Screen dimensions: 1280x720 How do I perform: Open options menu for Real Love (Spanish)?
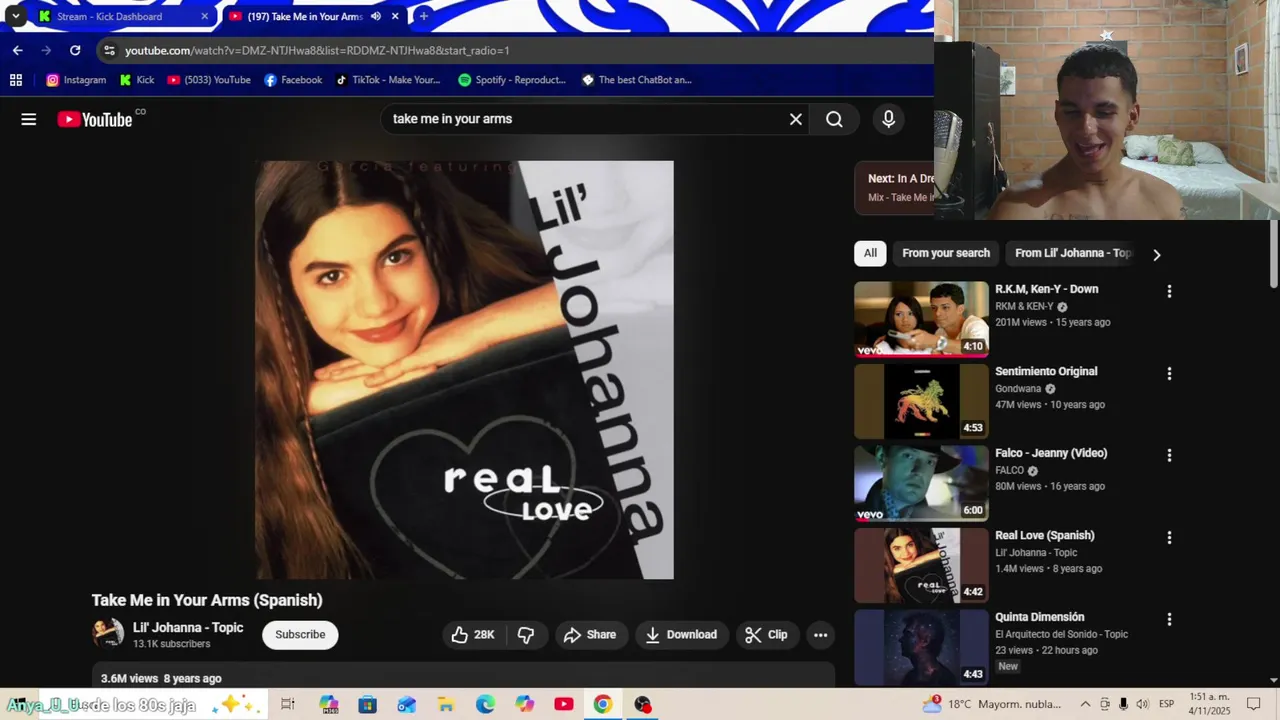point(1169,537)
